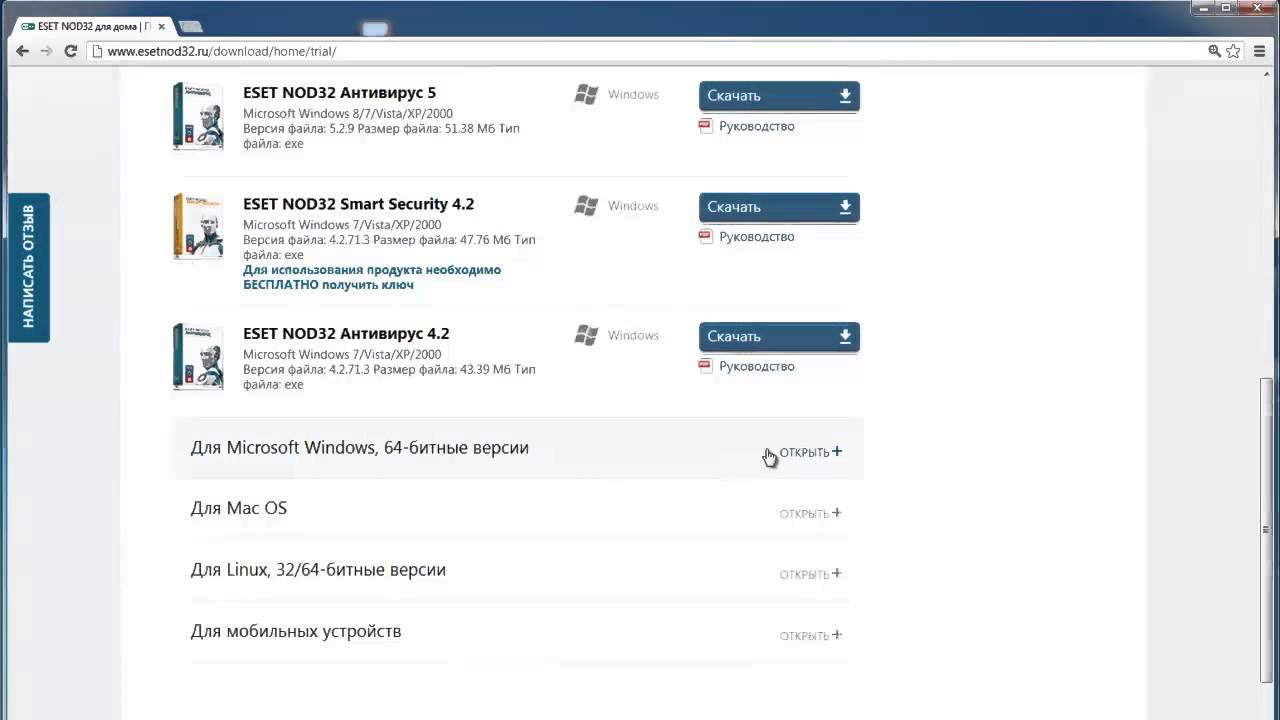Click PDF icon beside Антивирус 4.2 manual

pos(706,366)
